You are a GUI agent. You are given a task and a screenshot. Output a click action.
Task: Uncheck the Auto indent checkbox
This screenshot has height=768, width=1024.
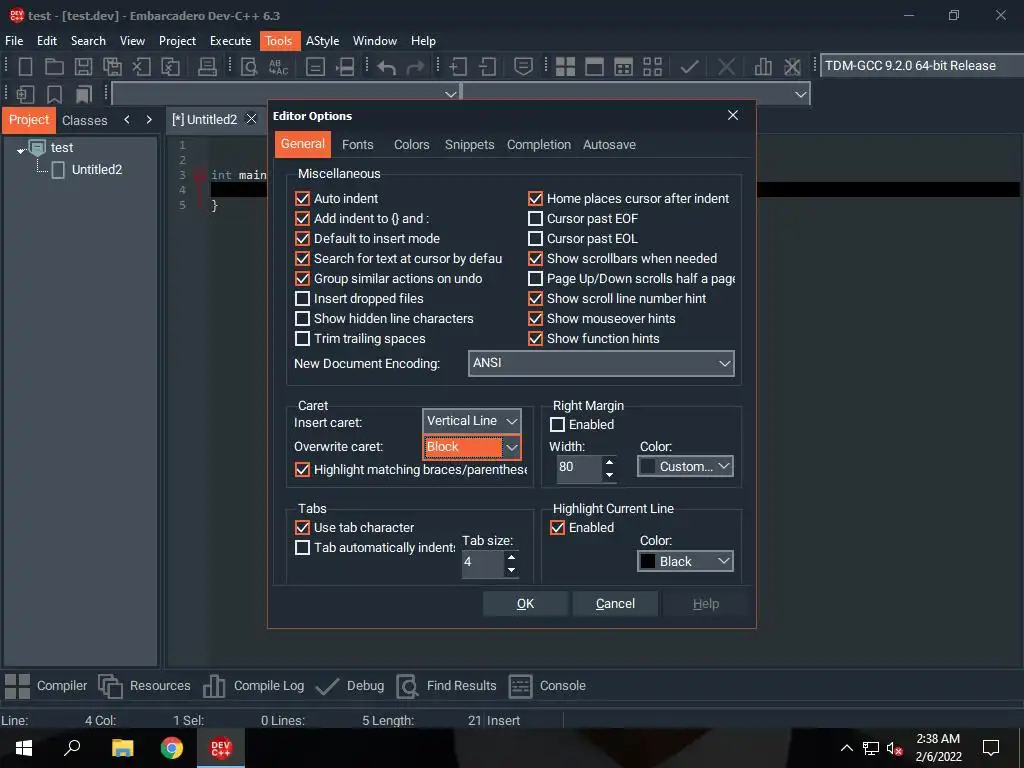pos(302,199)
